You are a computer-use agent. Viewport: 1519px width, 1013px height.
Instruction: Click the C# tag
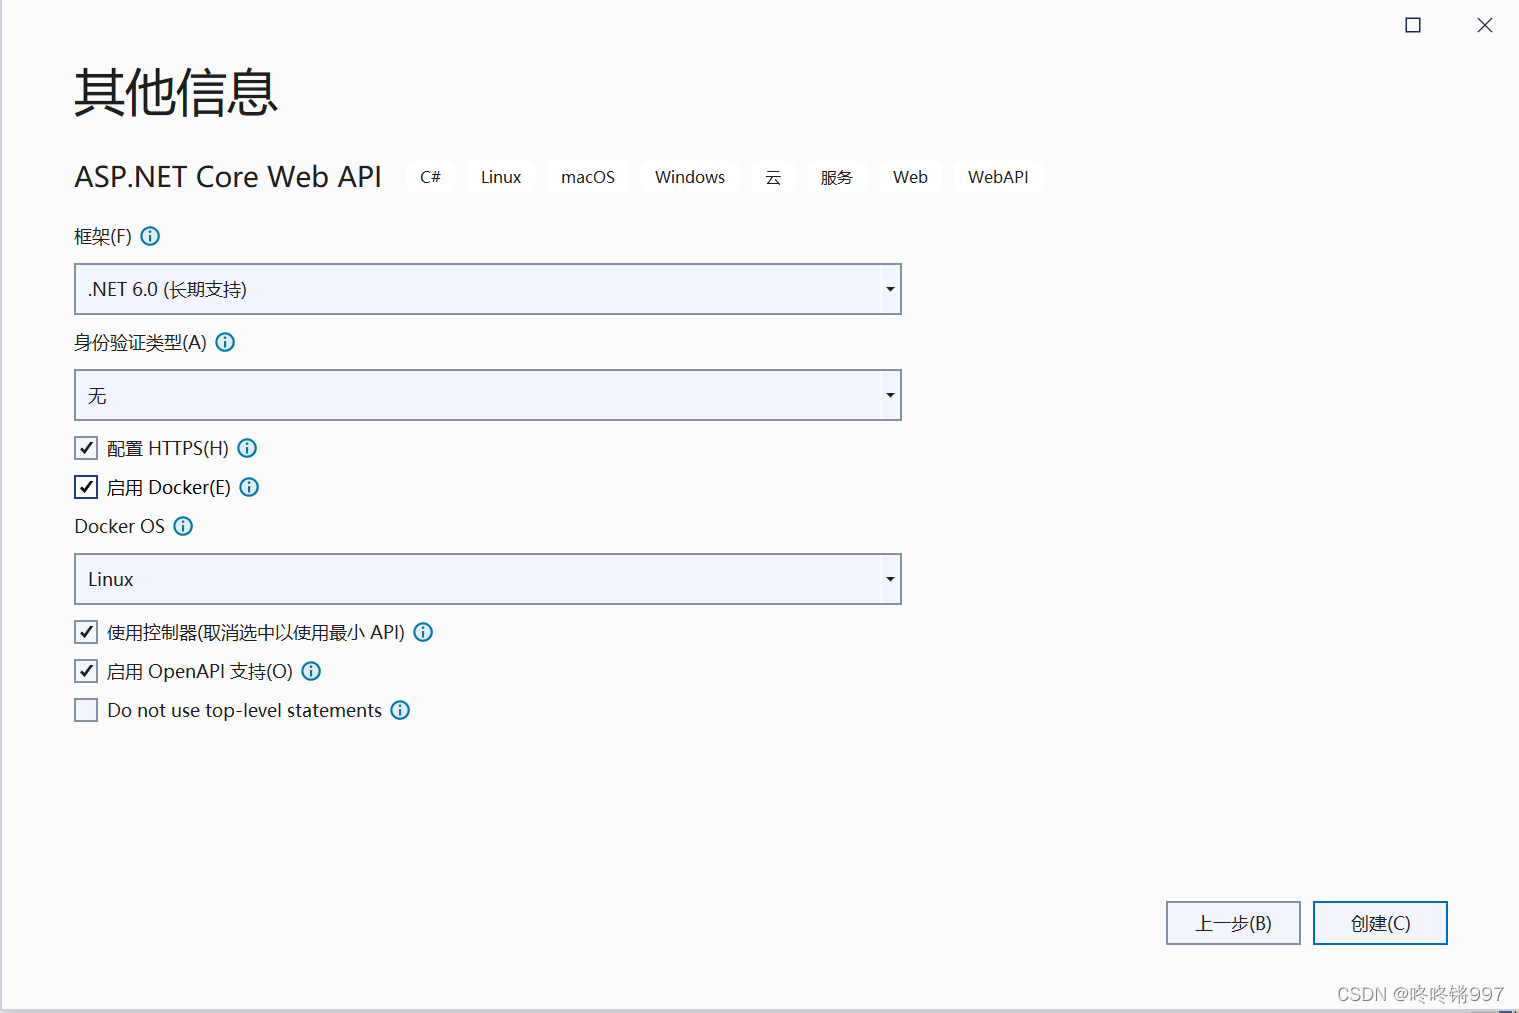point(430,177)
